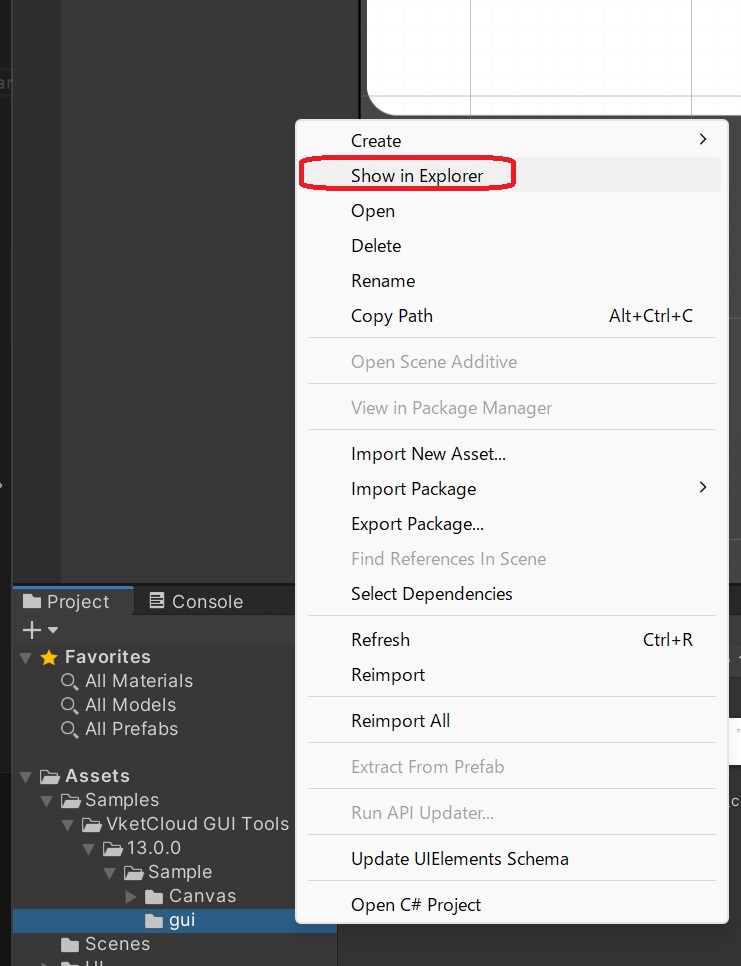
Task: Click the Scenes folder icon
Action: pyautogui.click(x=70, y=944)
